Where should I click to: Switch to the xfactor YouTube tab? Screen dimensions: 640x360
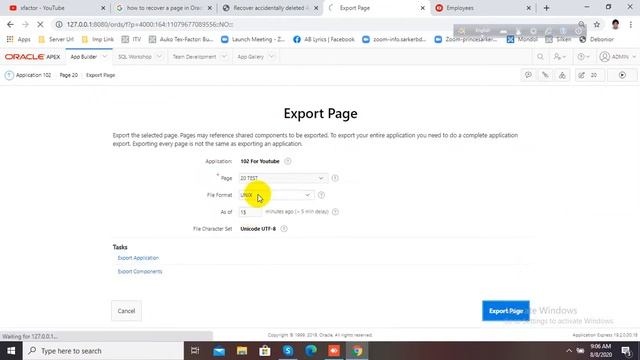click(x=57, y=8)
